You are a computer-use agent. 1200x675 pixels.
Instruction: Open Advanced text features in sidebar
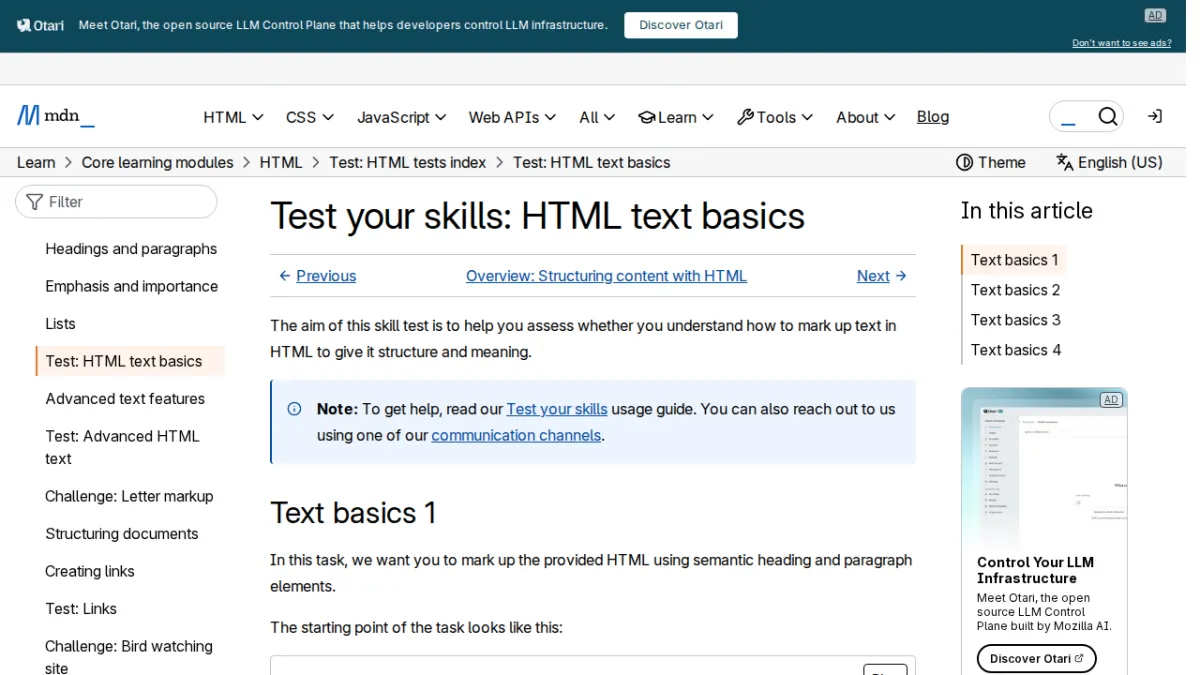[x=125, y=399]
